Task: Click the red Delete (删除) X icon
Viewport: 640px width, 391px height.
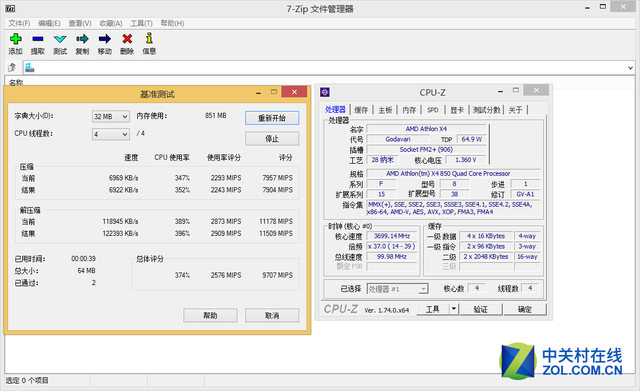Action: point(127,39)
